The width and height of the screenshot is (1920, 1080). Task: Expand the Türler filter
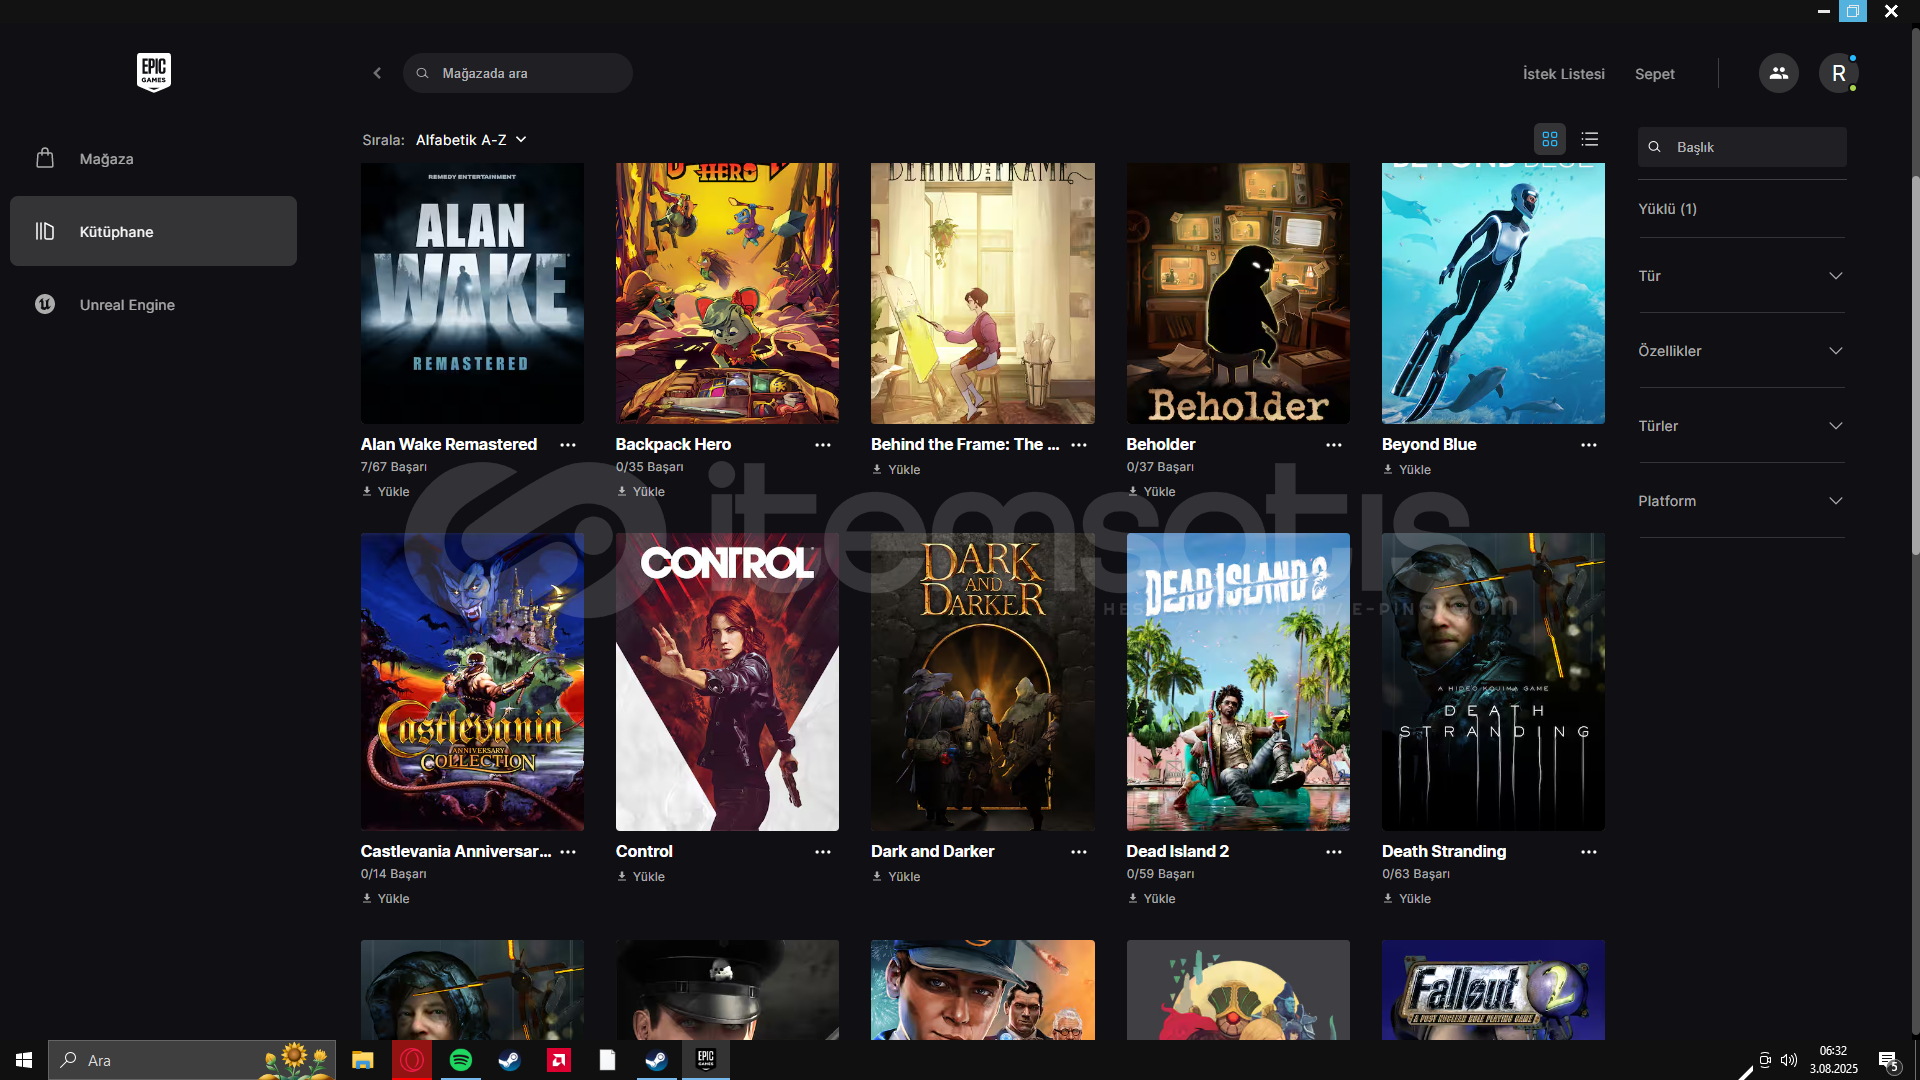[x=1741, y=426]
